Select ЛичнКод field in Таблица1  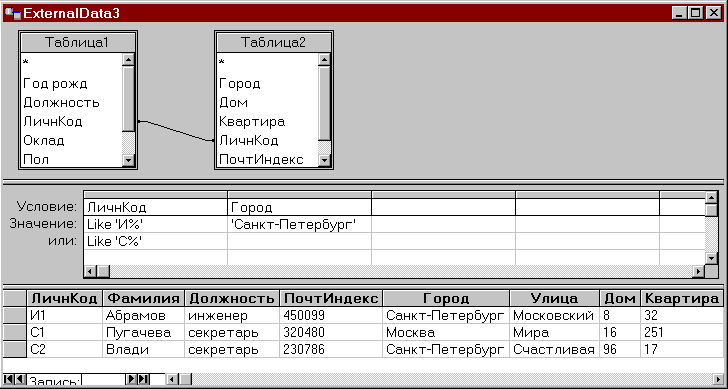(x=72, y=122)
